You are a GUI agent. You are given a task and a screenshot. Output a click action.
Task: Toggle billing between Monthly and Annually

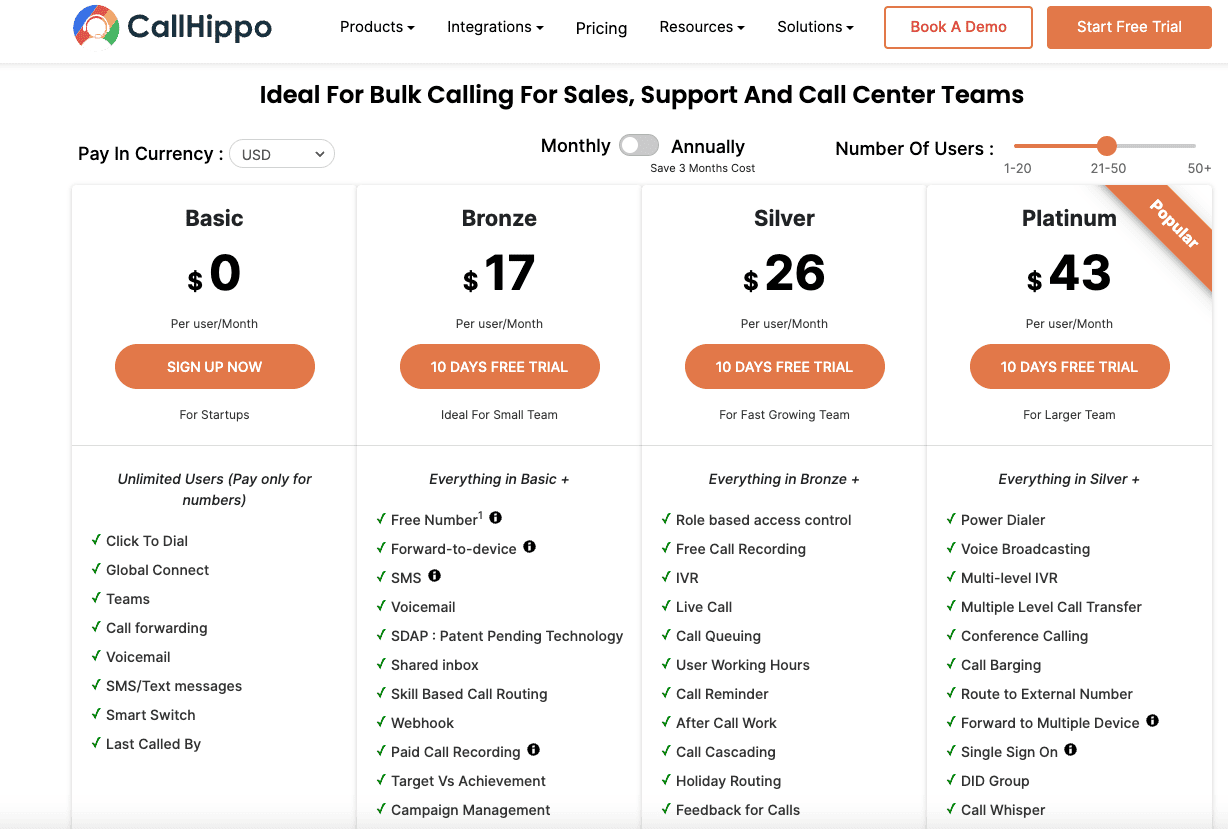(x=639, y=146)
